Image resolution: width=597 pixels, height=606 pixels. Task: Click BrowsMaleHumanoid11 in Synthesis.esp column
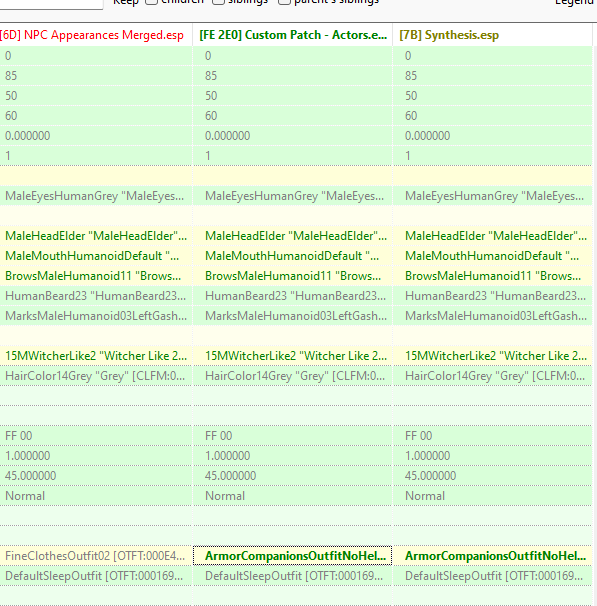click(x=492, y=276)
